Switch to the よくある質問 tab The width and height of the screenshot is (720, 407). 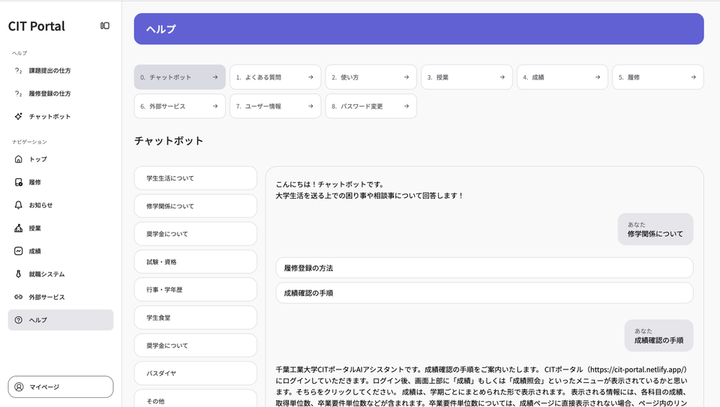point(275,77)
